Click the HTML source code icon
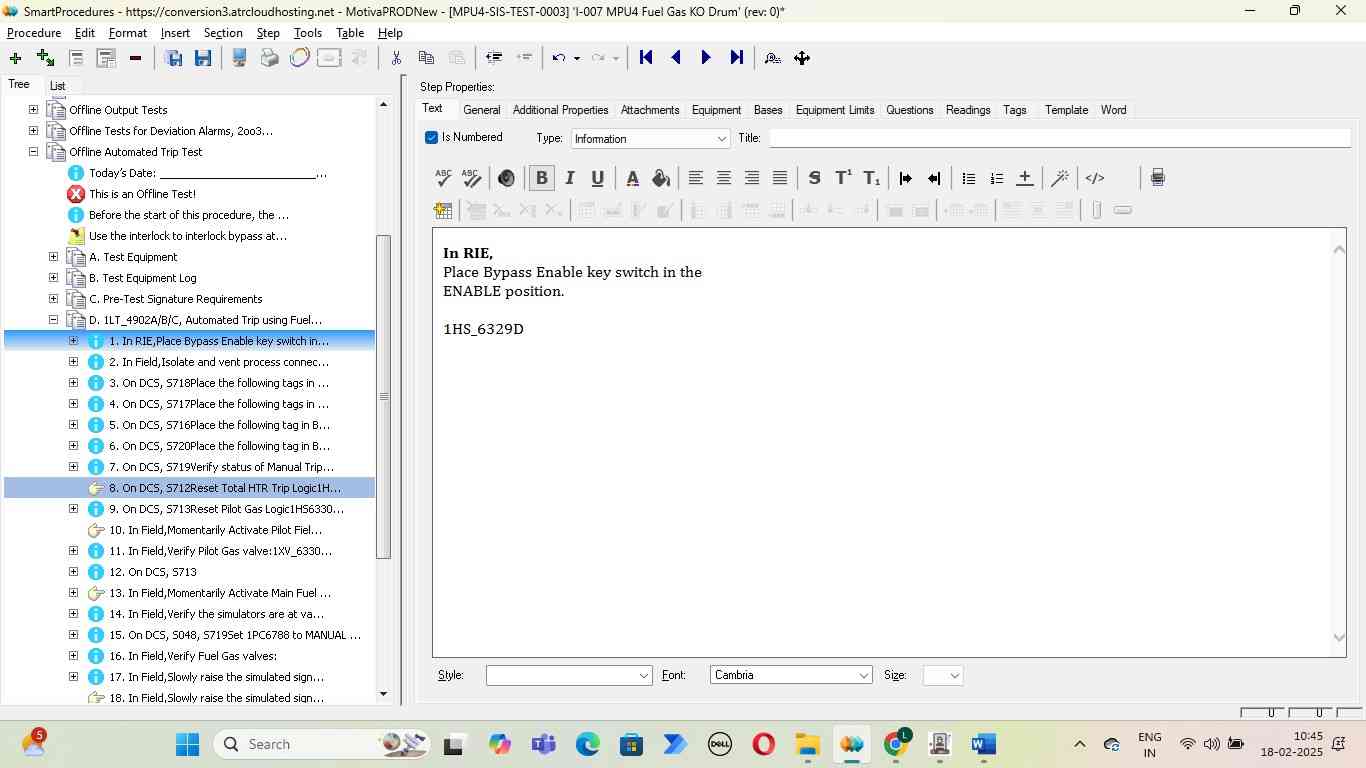 (x=1095, y=178)
